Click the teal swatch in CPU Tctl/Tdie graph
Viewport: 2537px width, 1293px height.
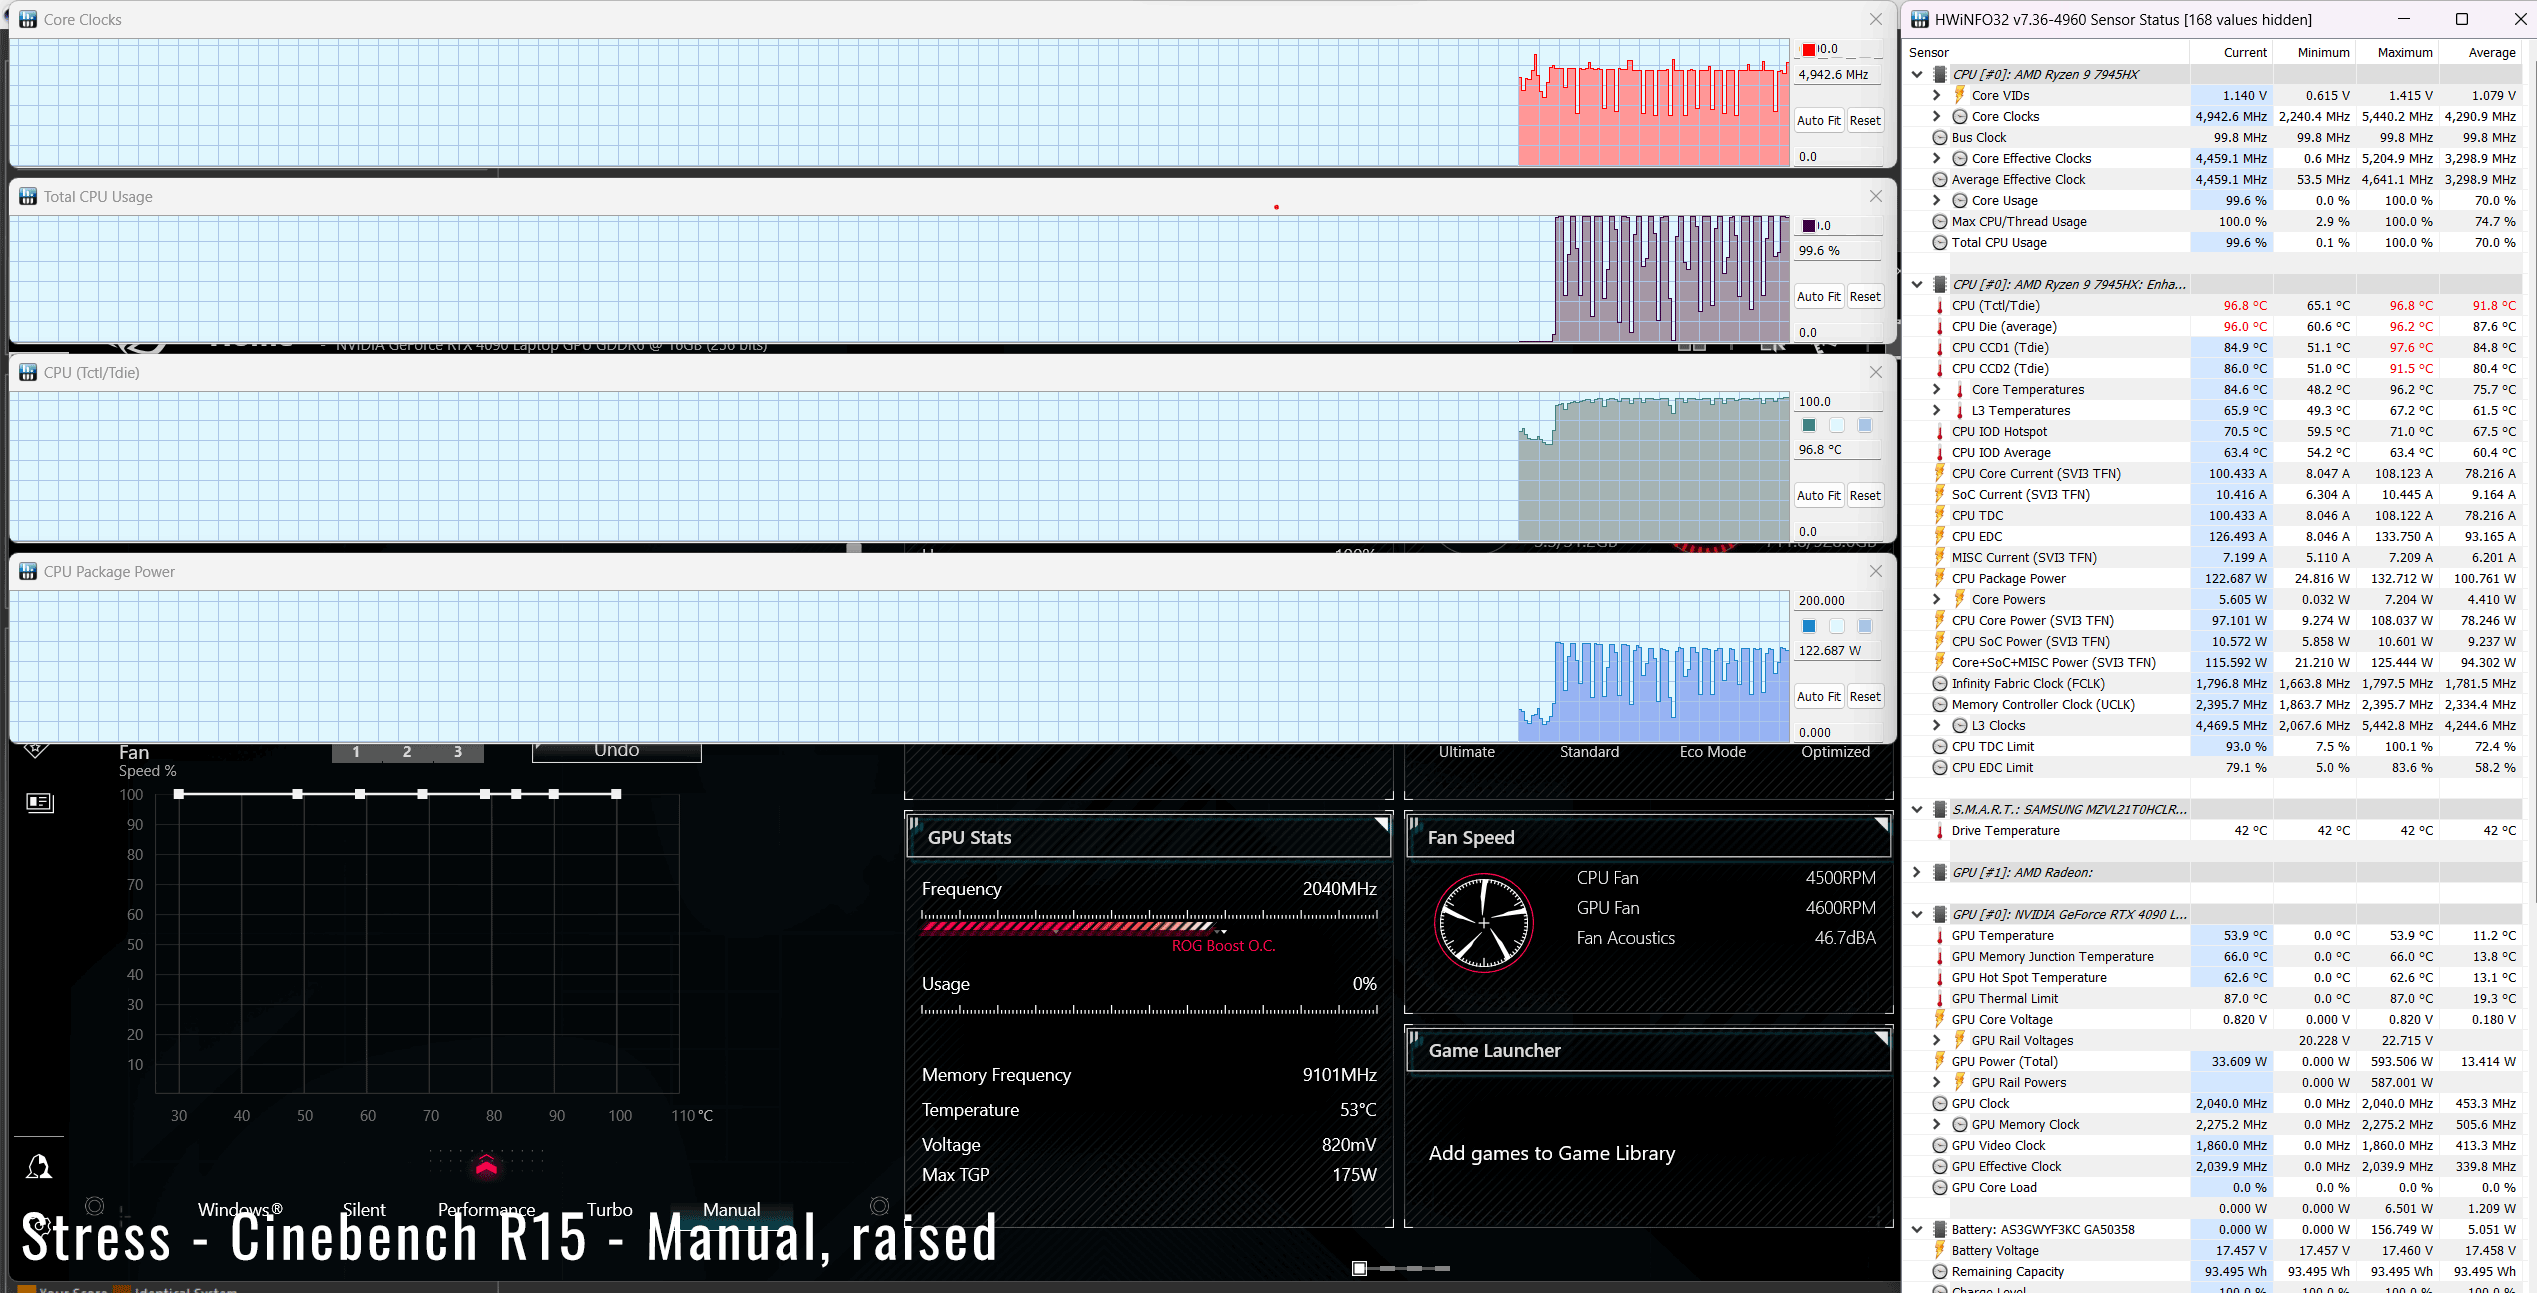click(1808, 425)
